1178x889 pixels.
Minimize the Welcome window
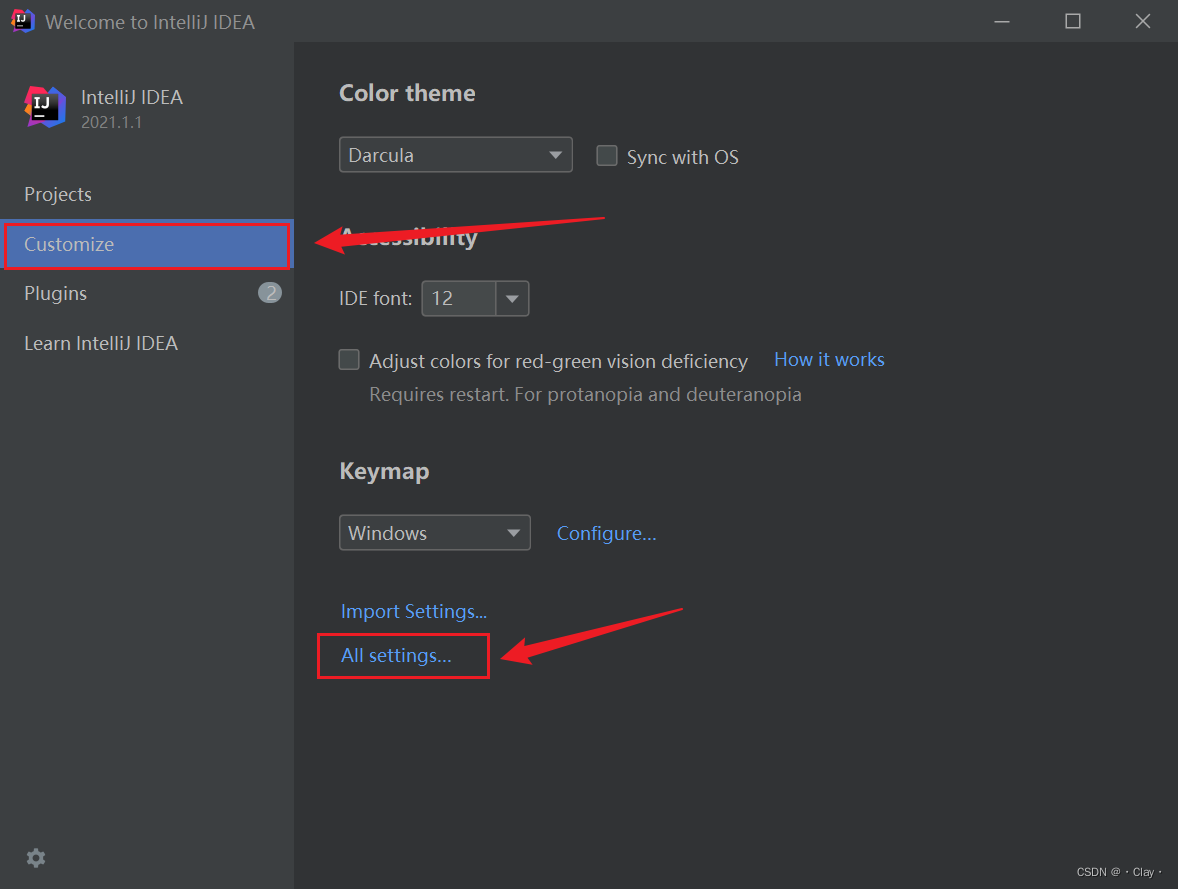coord(1001,21)
